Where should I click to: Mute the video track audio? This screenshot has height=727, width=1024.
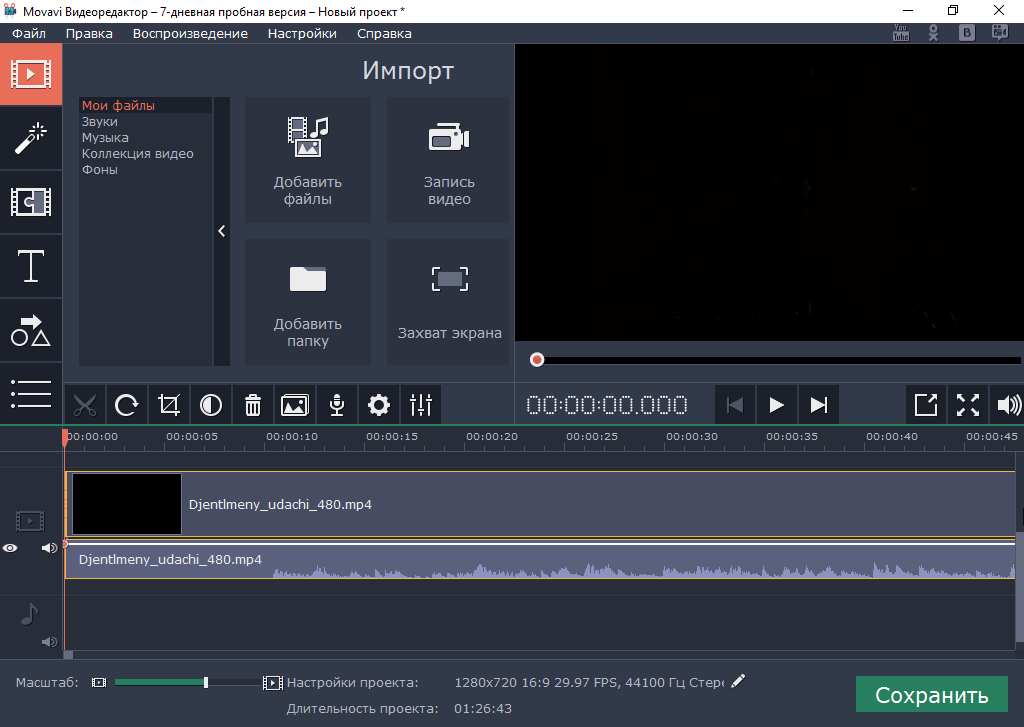pos(50,548)
